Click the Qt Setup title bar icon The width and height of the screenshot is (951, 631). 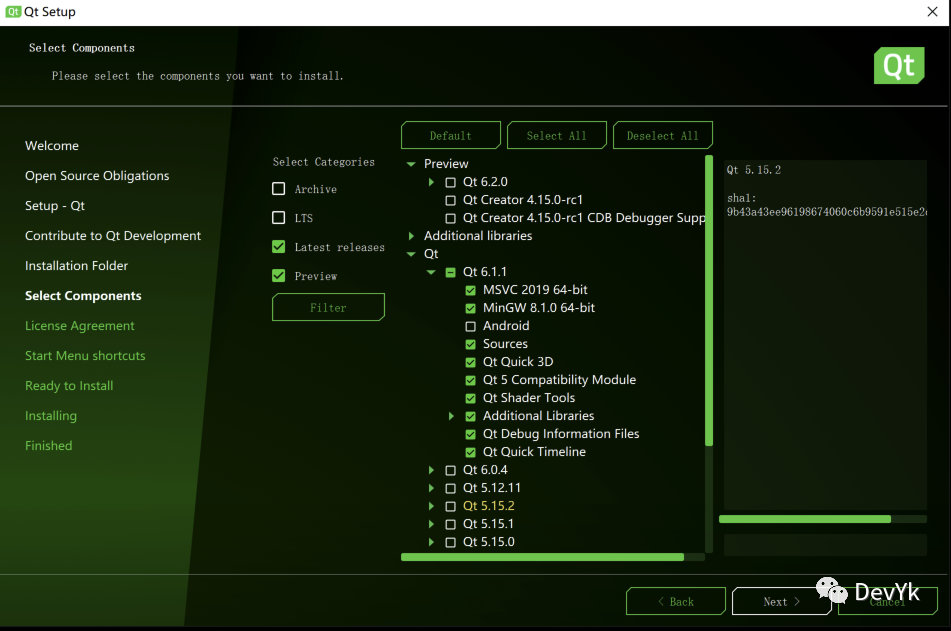click(x=12, y=12)
